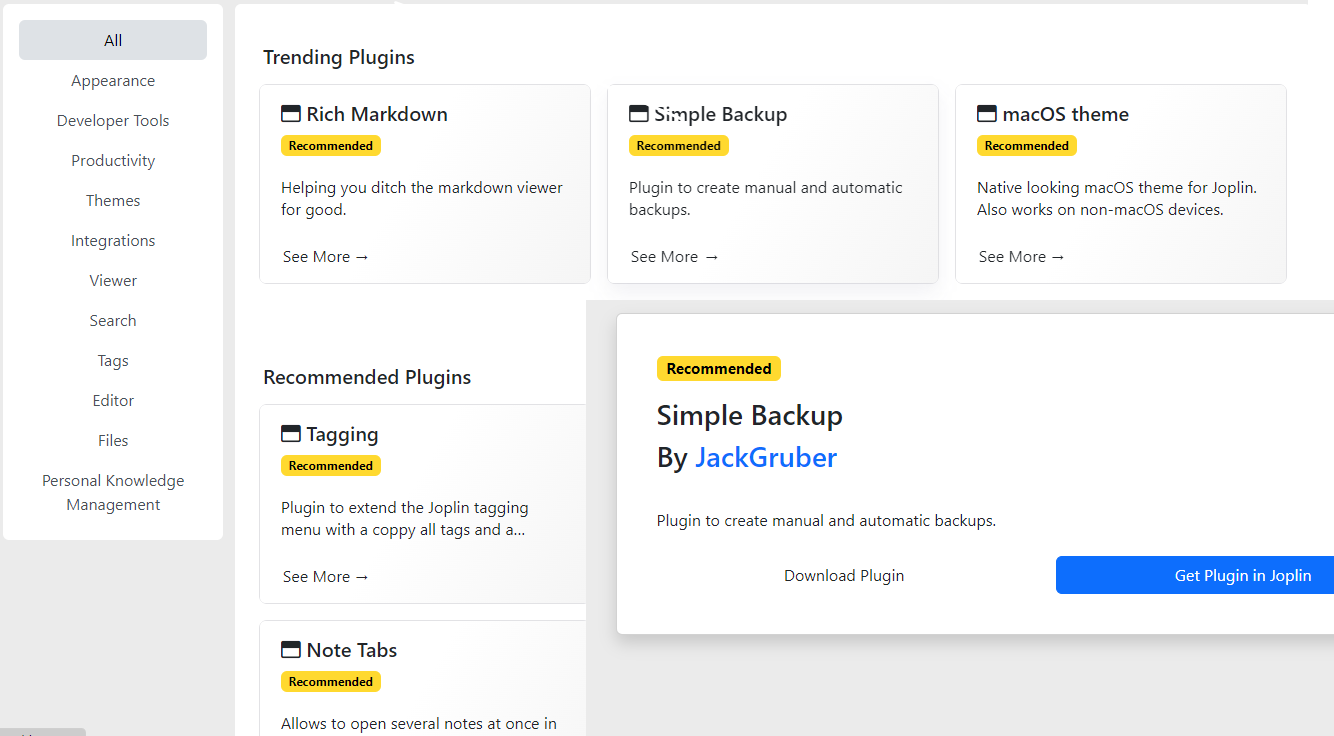The image size is (1334, 736).
Task: Click the Download Plugin button
Action: pyautogui.click(x=844, y=575)
